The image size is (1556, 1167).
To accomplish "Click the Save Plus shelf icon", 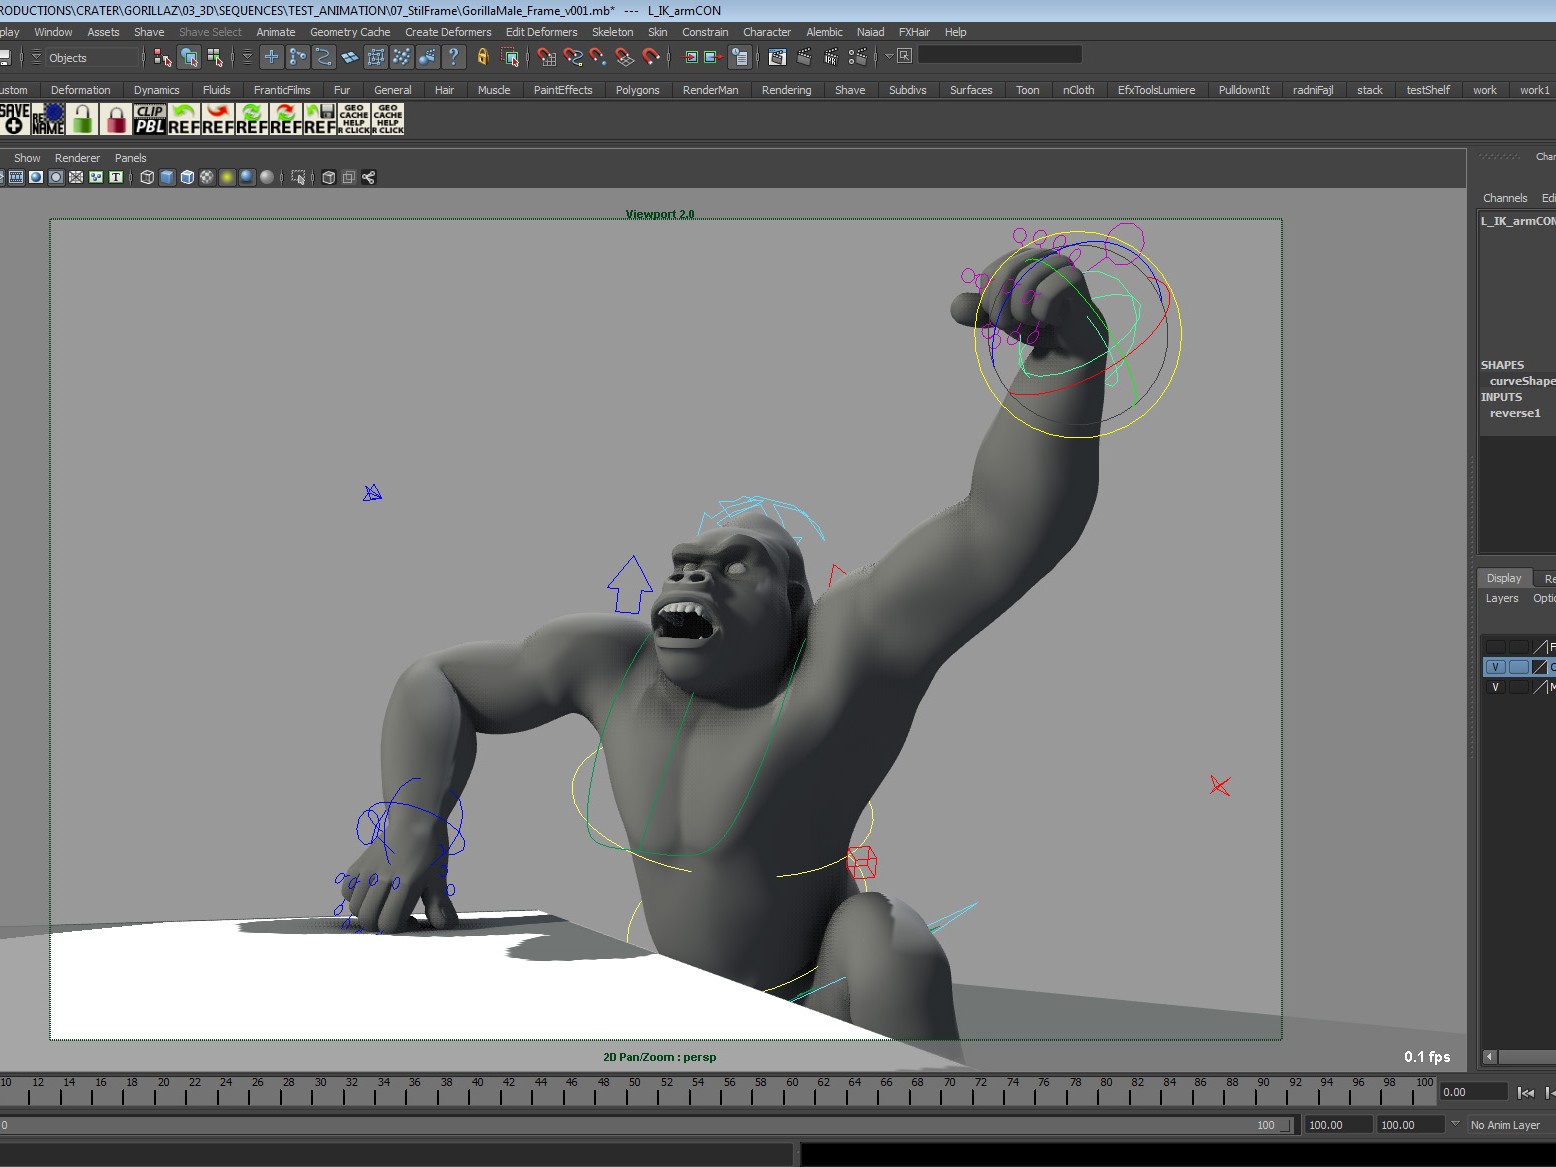I will tap(14, 119).
